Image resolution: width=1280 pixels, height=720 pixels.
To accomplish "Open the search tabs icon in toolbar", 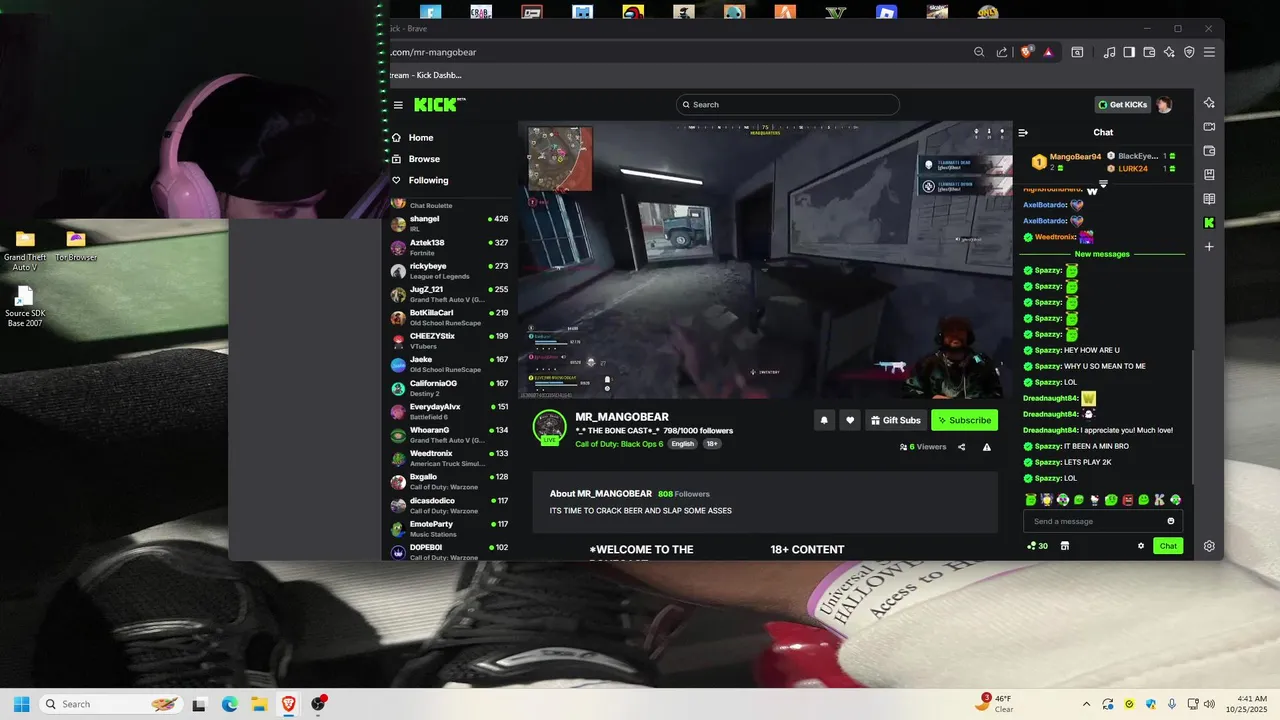I will click(x=1077, y=52).
